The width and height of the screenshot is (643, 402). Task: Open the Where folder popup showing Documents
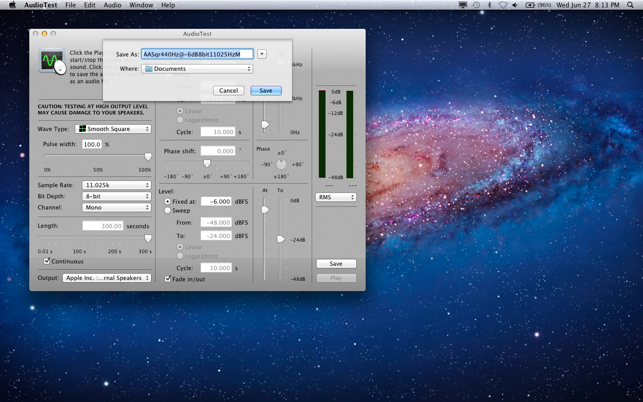click(197, 69)
